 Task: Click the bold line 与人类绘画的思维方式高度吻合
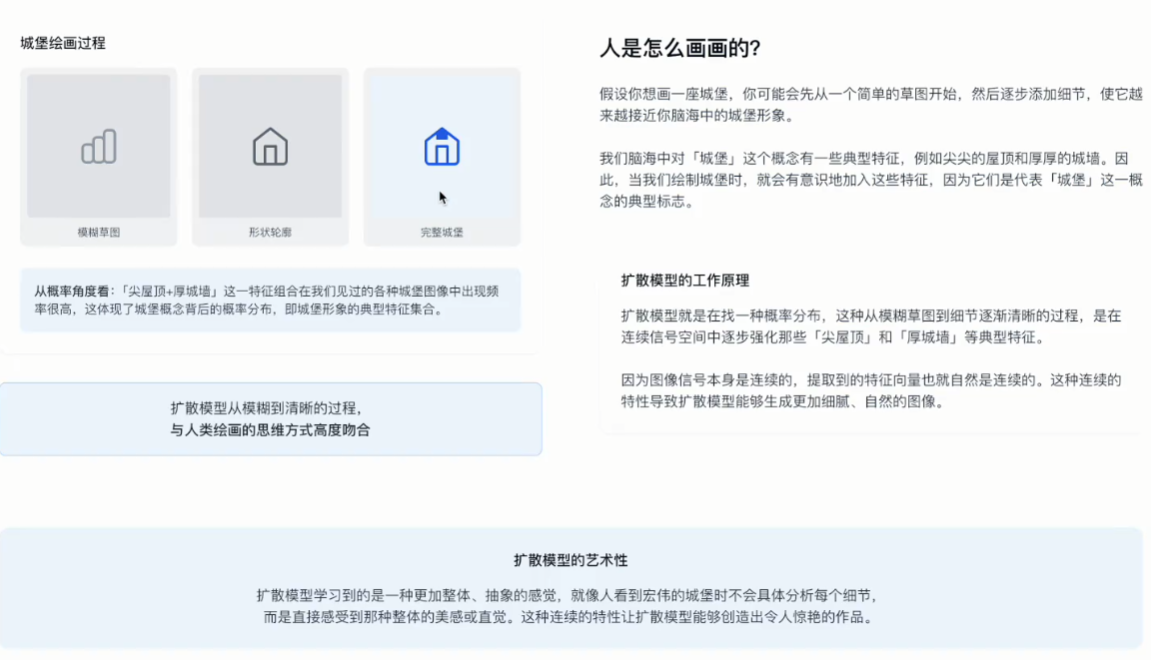(270, 430)
